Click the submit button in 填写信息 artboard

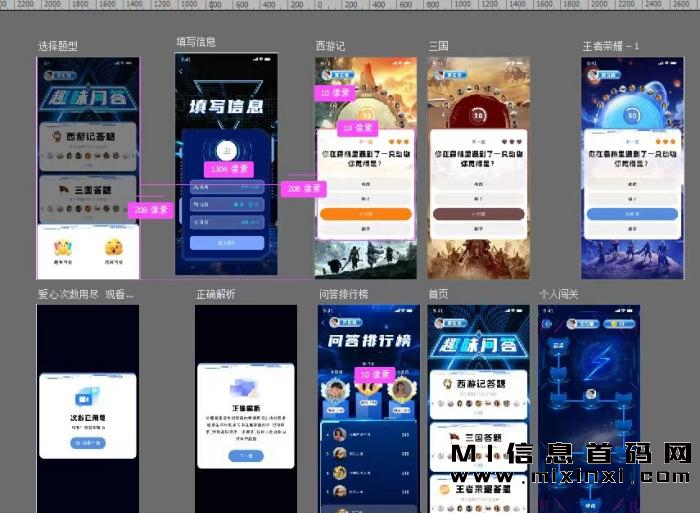(227, 242)
